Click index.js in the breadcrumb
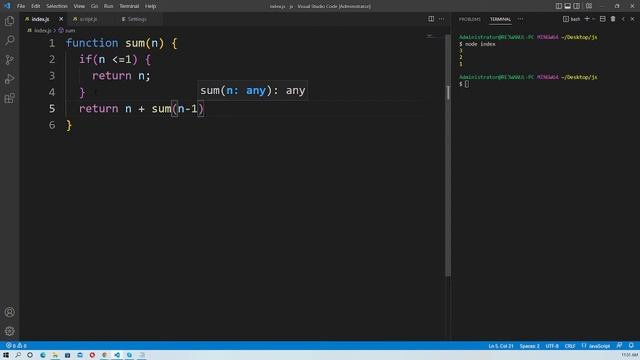Image resolution: width=640 pixels, height=360 pixels. tap(42, 31)
